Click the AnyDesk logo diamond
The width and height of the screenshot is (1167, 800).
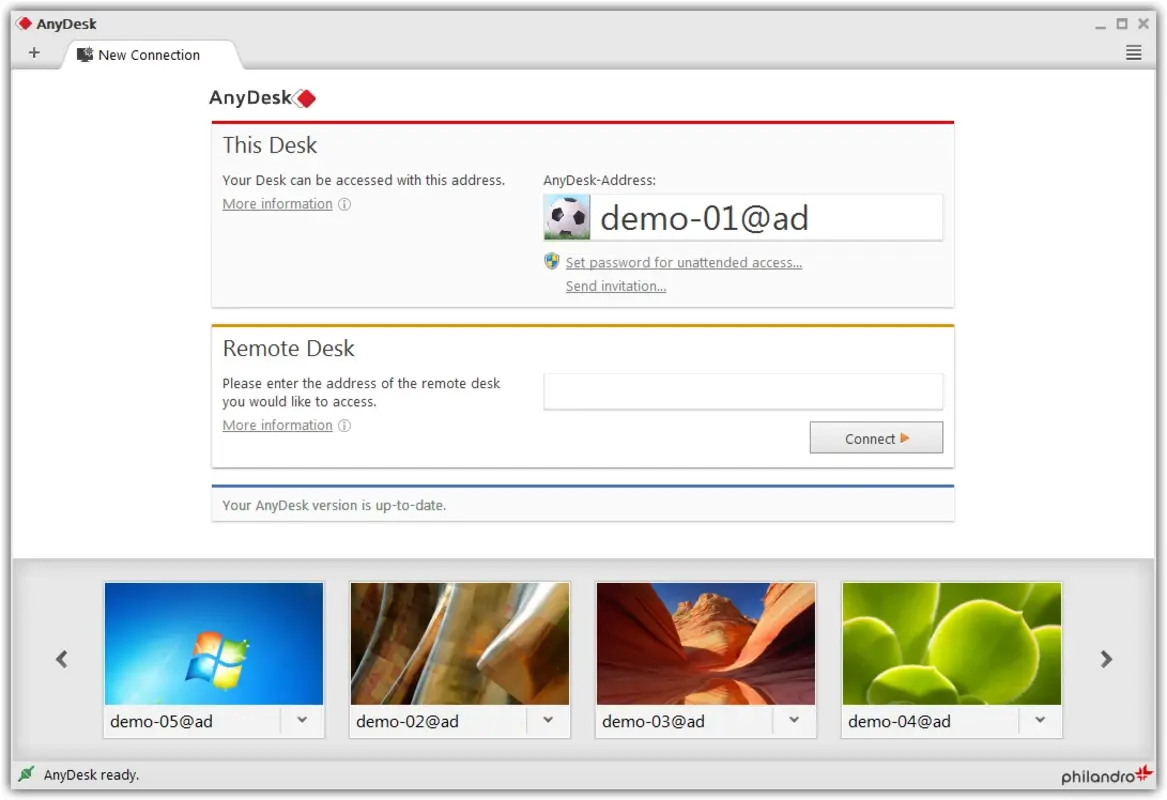(x=305, y=97)
